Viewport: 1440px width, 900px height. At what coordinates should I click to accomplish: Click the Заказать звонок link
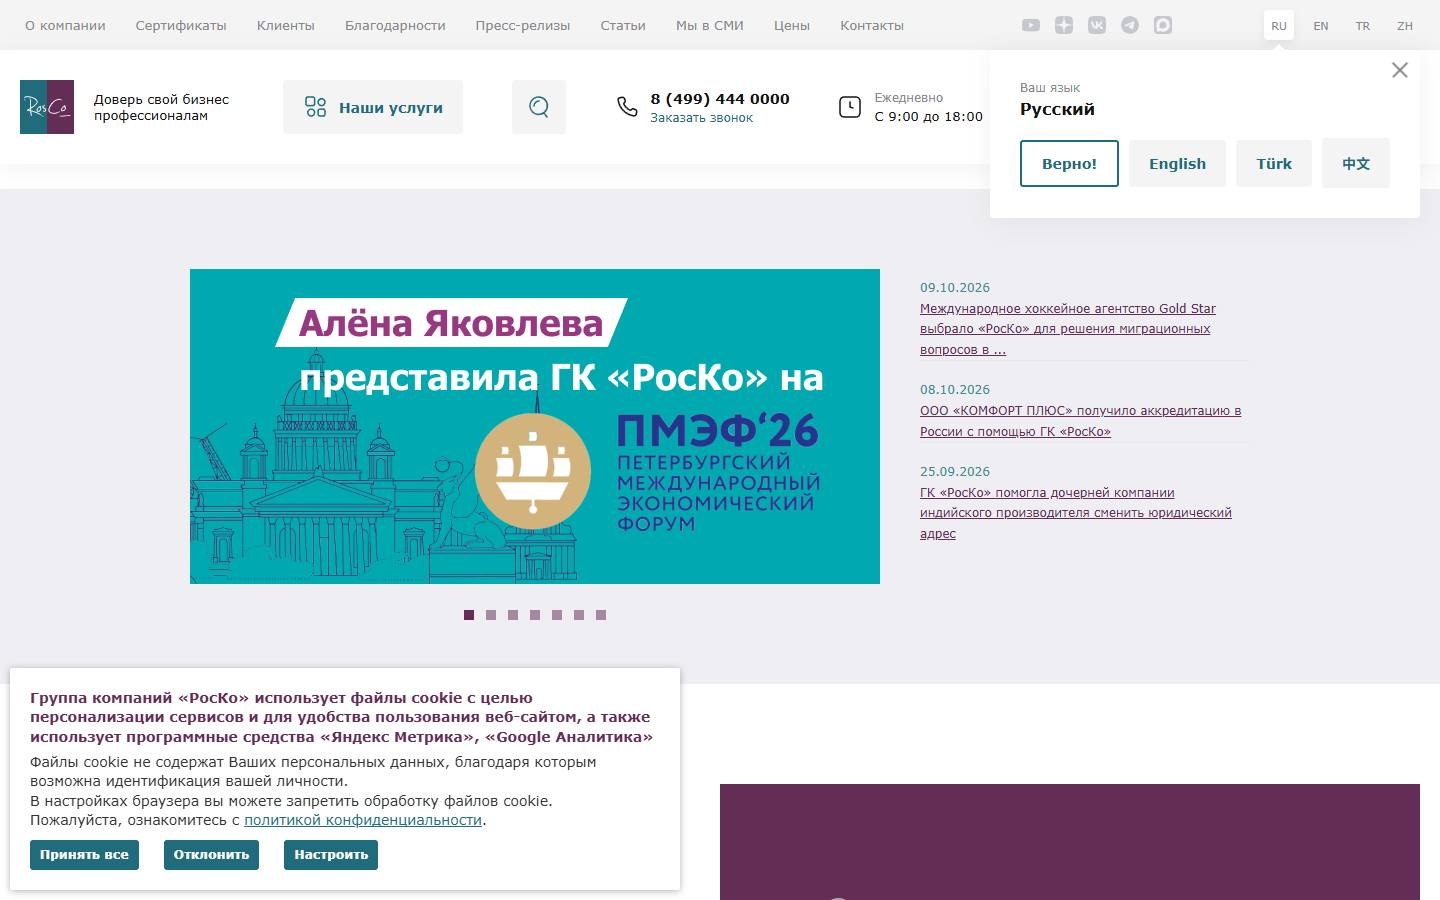click(702, 118)
